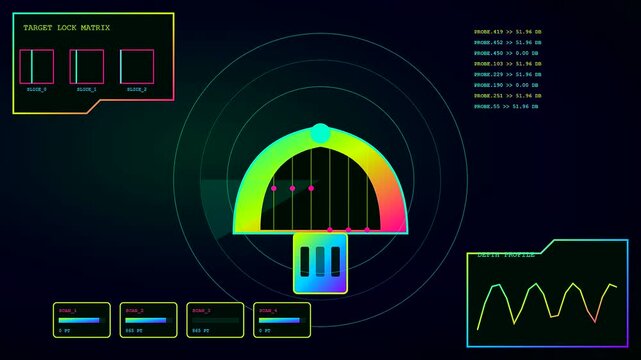This screenshot has height=360, width=641.
Task: Click the SCAN_1 label
Action: (x=68, y=311)
